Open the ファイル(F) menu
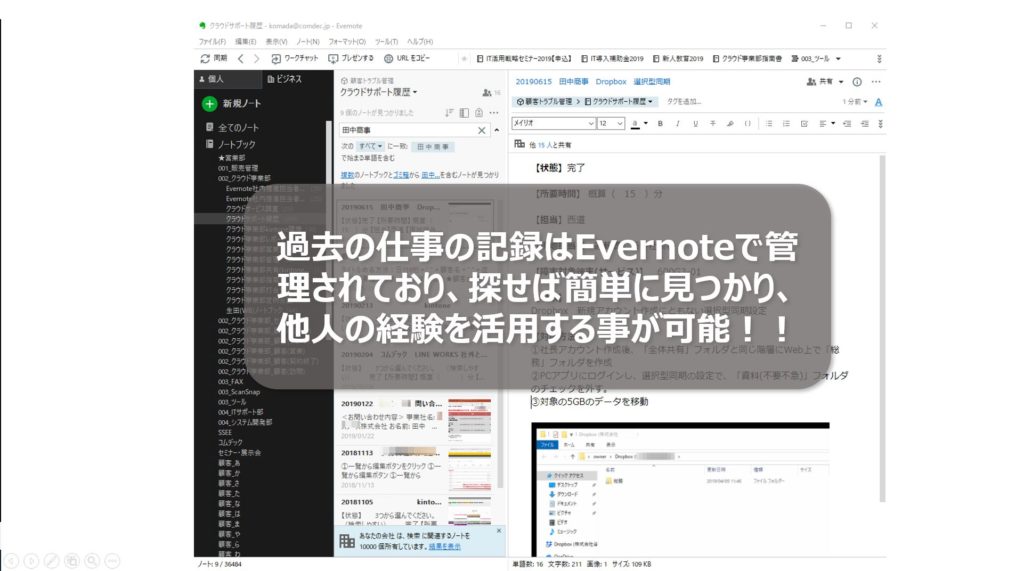 (212, 41)
